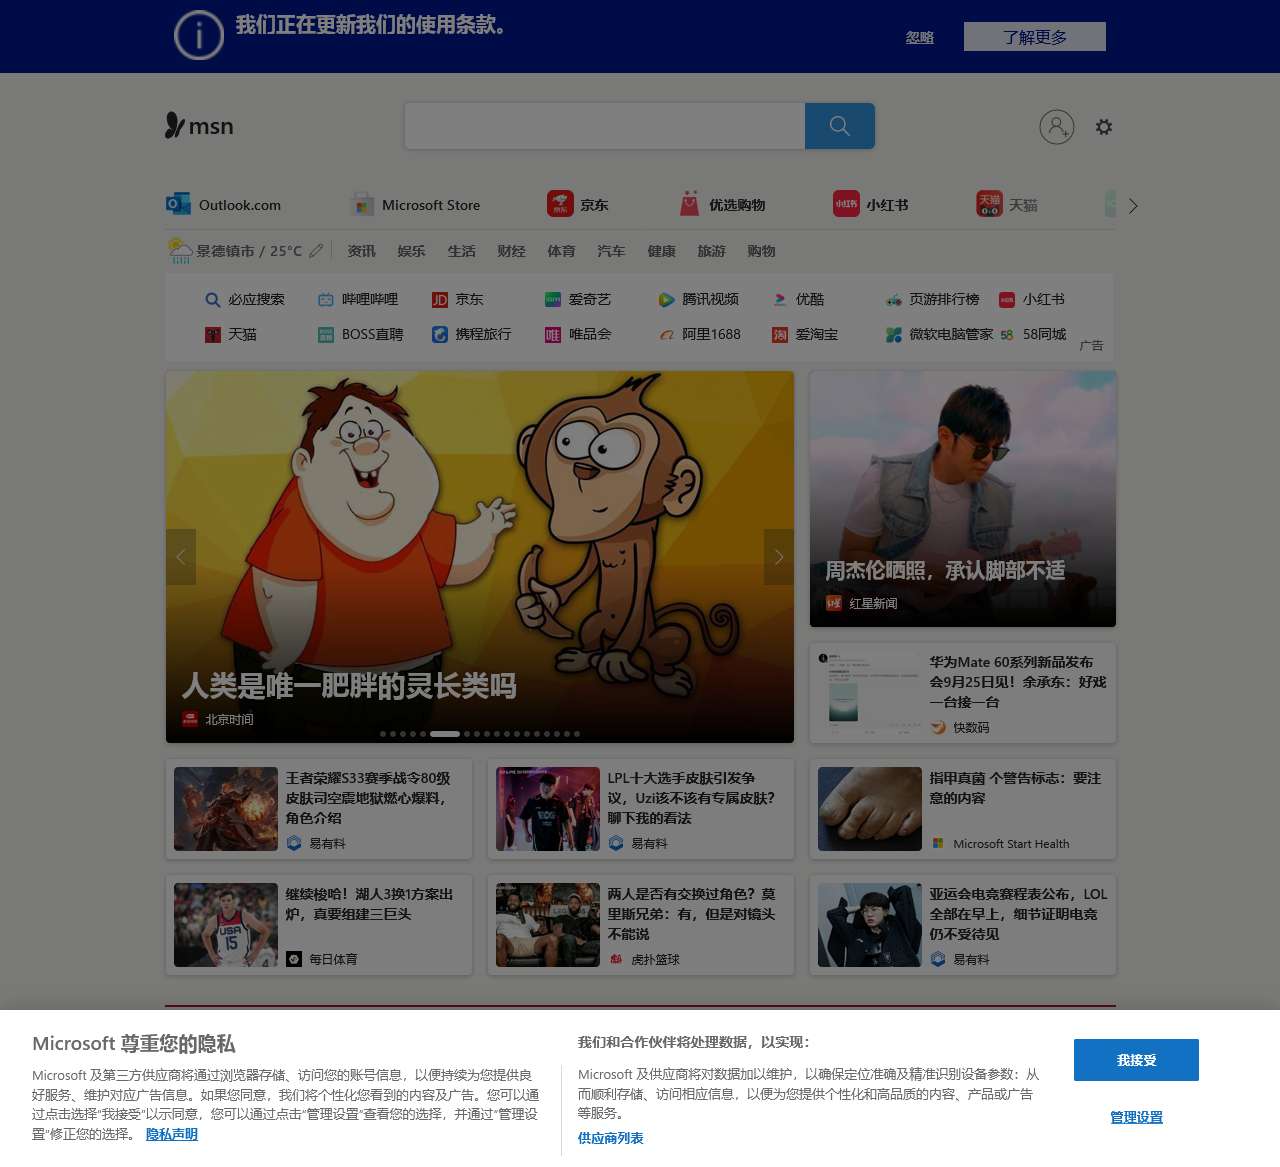This screenshot has width=1280, height=1167.
Task: Open the 小红书 icon in top shortcut bar
Action: [x=846, y=204]
